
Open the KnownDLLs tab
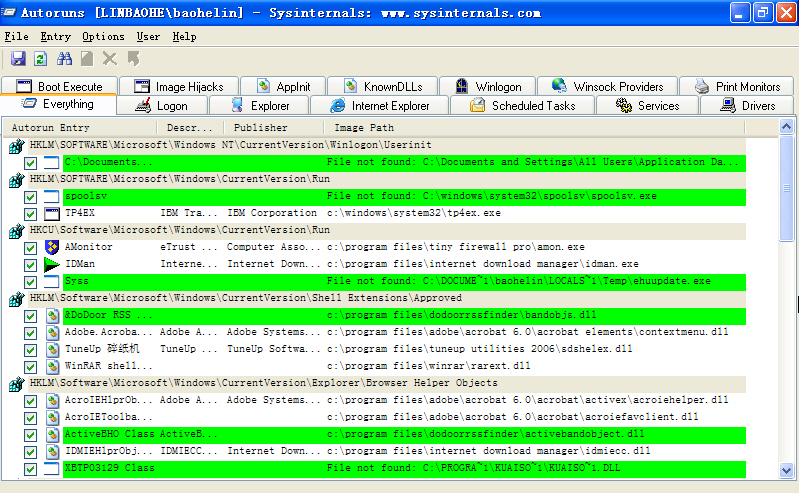pyautogui.click(x=383, y=86)
